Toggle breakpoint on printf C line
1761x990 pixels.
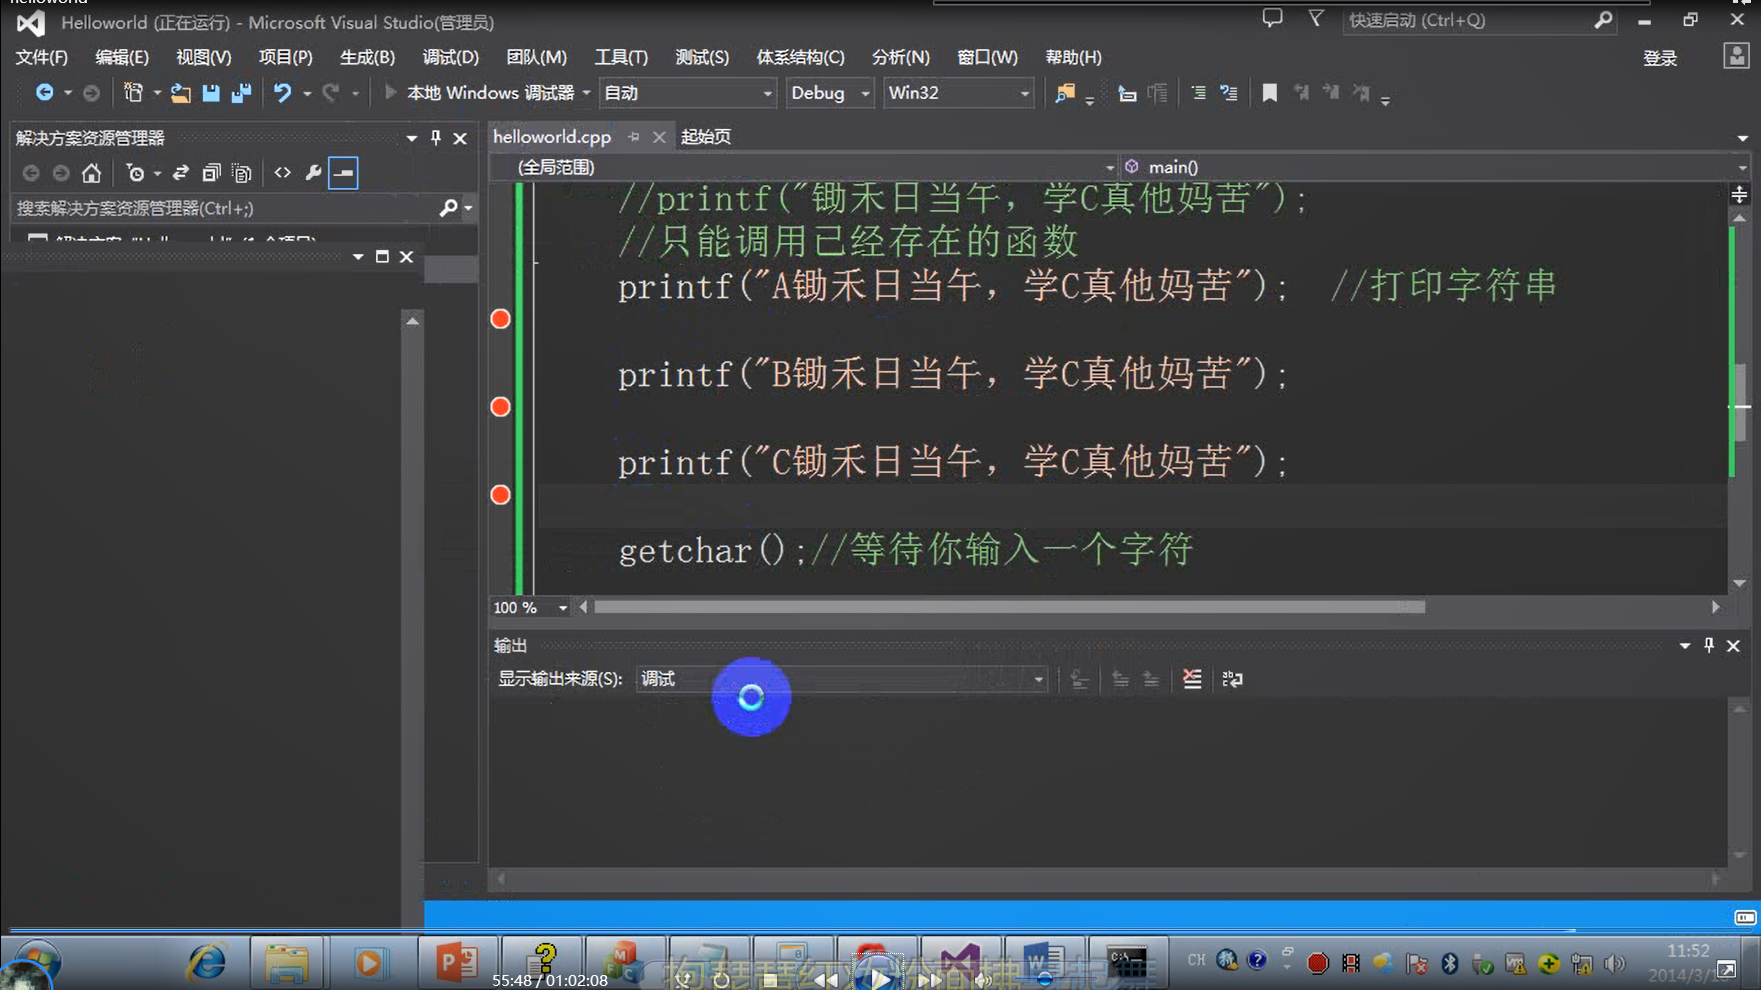point(501,495)
